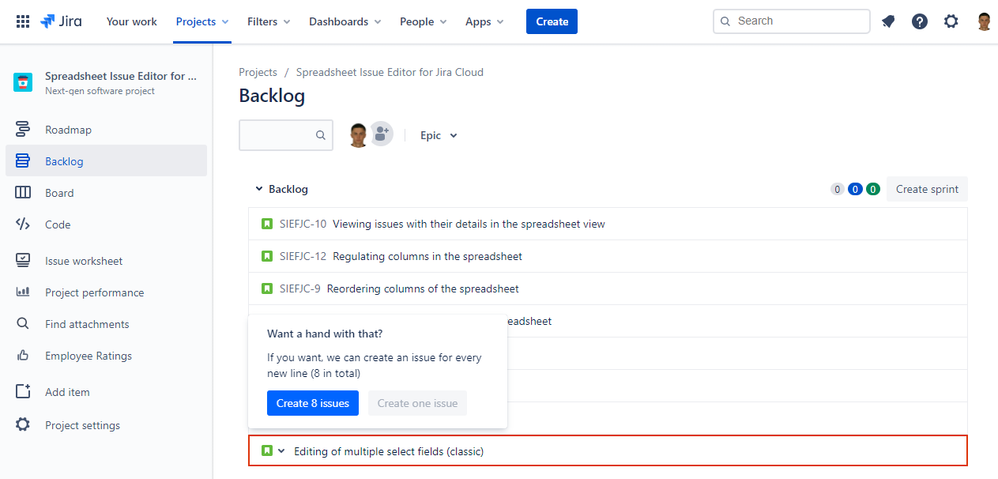The height and width of the screenshot is (479, 998).
Task: Open the Dashboards menu
Action: click(345, 22)
